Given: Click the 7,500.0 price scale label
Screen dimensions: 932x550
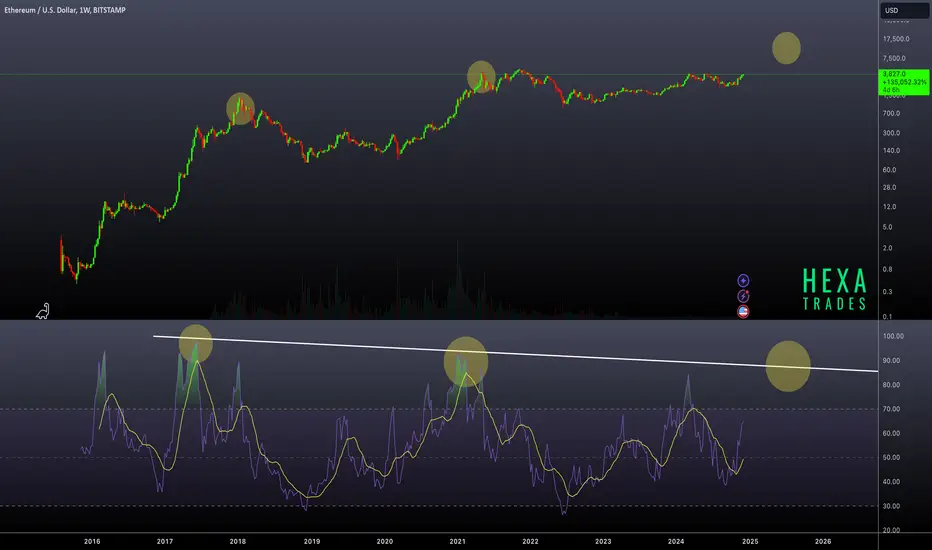Looking at the screenshot, I should pos(894,58).
